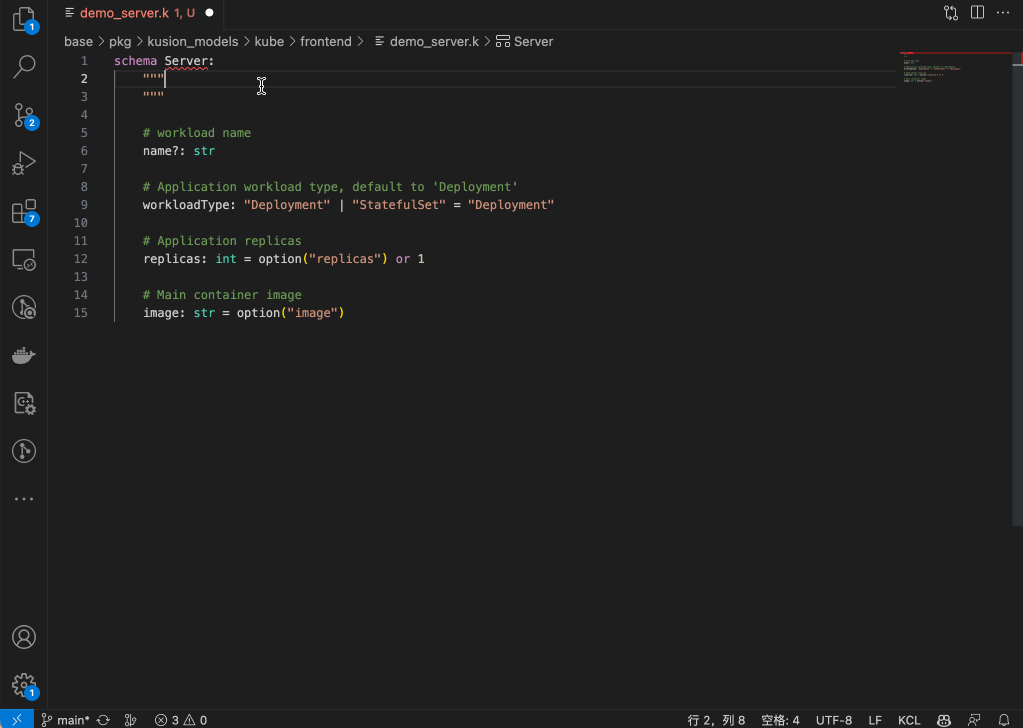Click the frontend folder in breadcrumbs
Viewport: 1023px width, 728px height.
click(x=326, y=41)
